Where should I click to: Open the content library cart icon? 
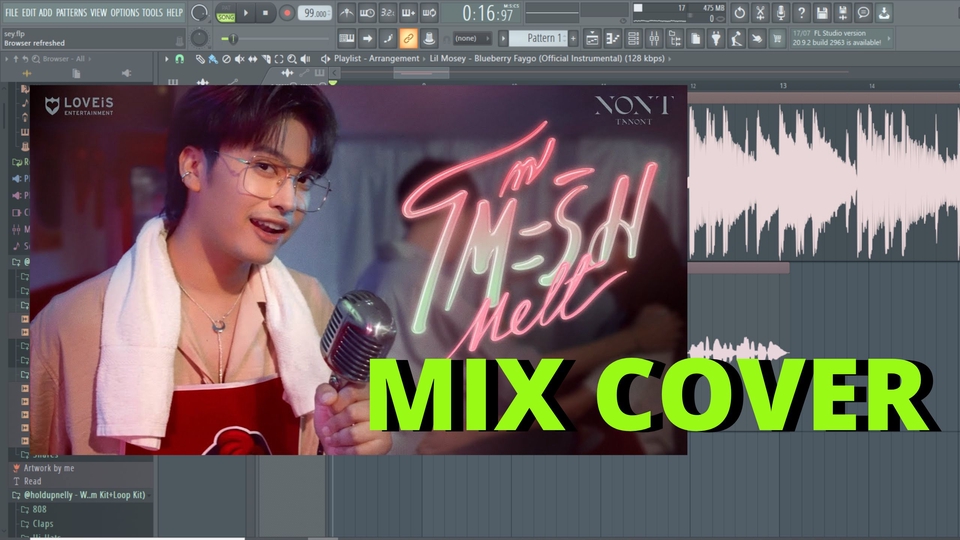pos(778,39)
